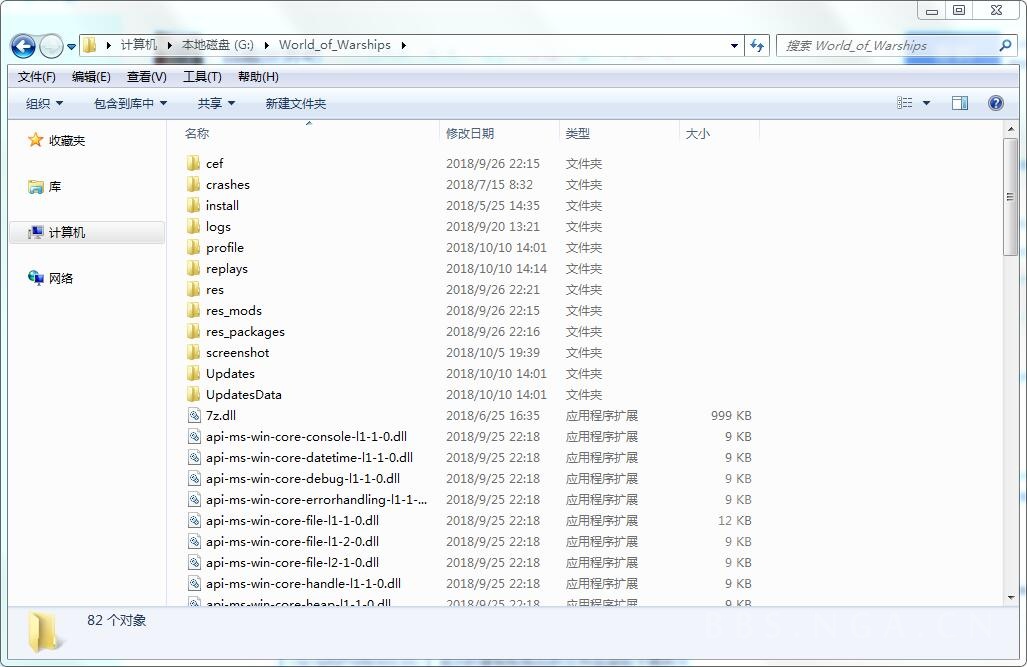Select the 网络 network icon in sidebar
This screenshot has height=667, width=1027.
click(36, 278)
